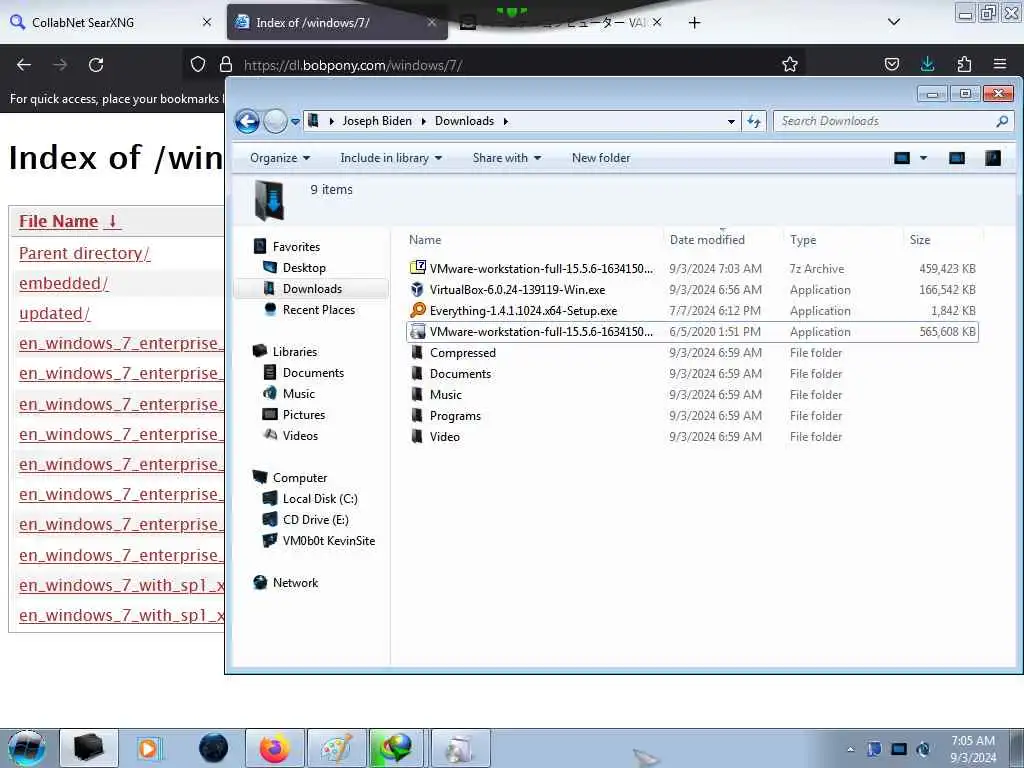Open the Music library in navigation pane

(298, 393)
